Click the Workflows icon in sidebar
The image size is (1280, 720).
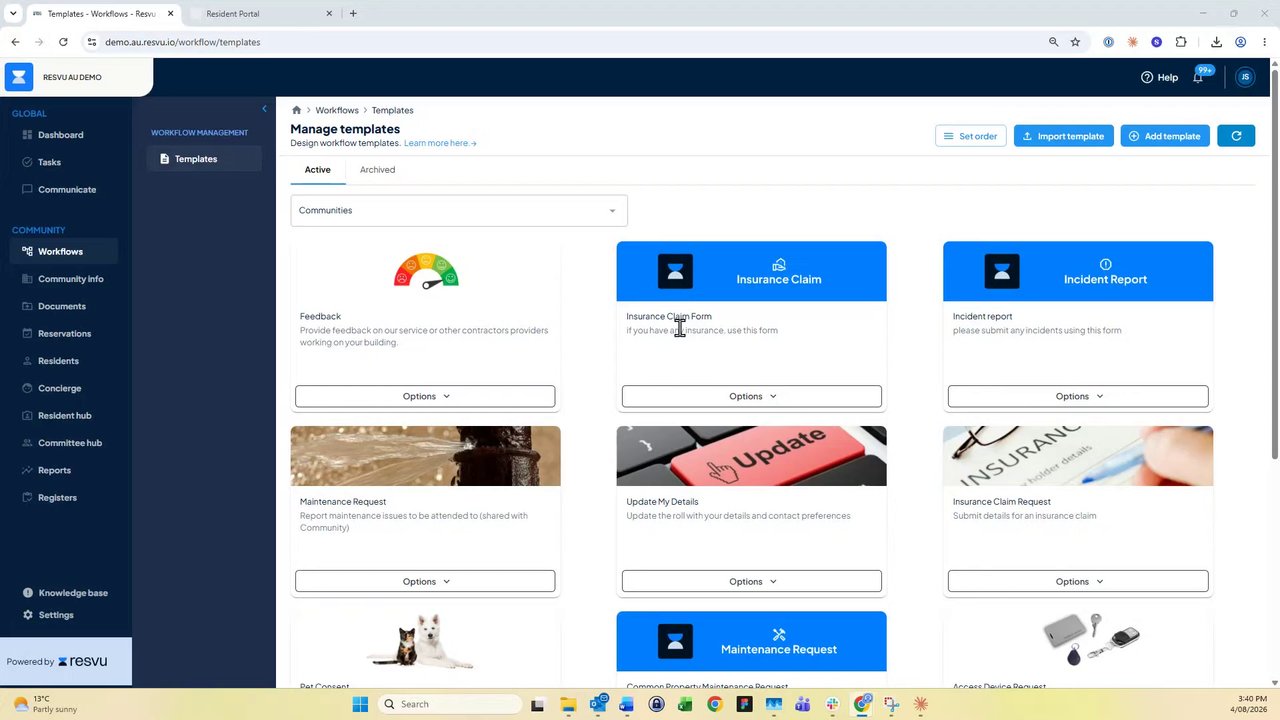pos(28,252)
